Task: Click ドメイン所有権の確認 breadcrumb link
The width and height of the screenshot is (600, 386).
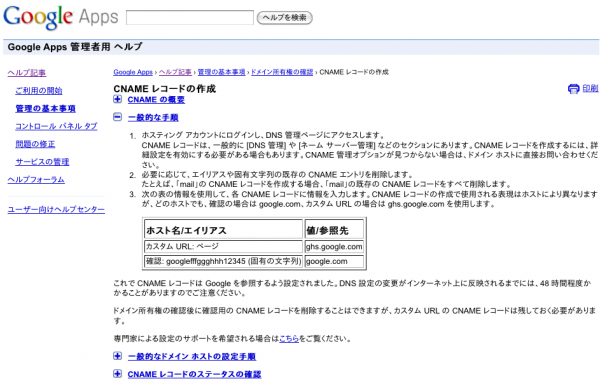Action: point(282,72)
